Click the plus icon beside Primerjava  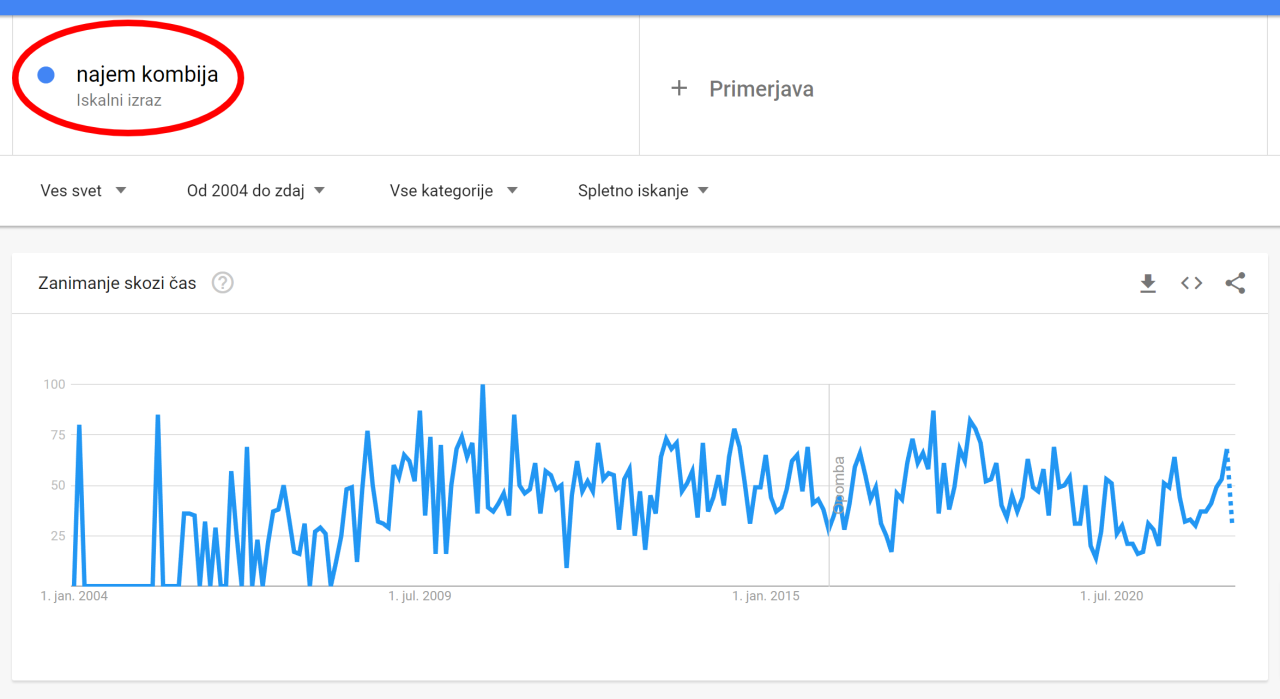(679, 89)
